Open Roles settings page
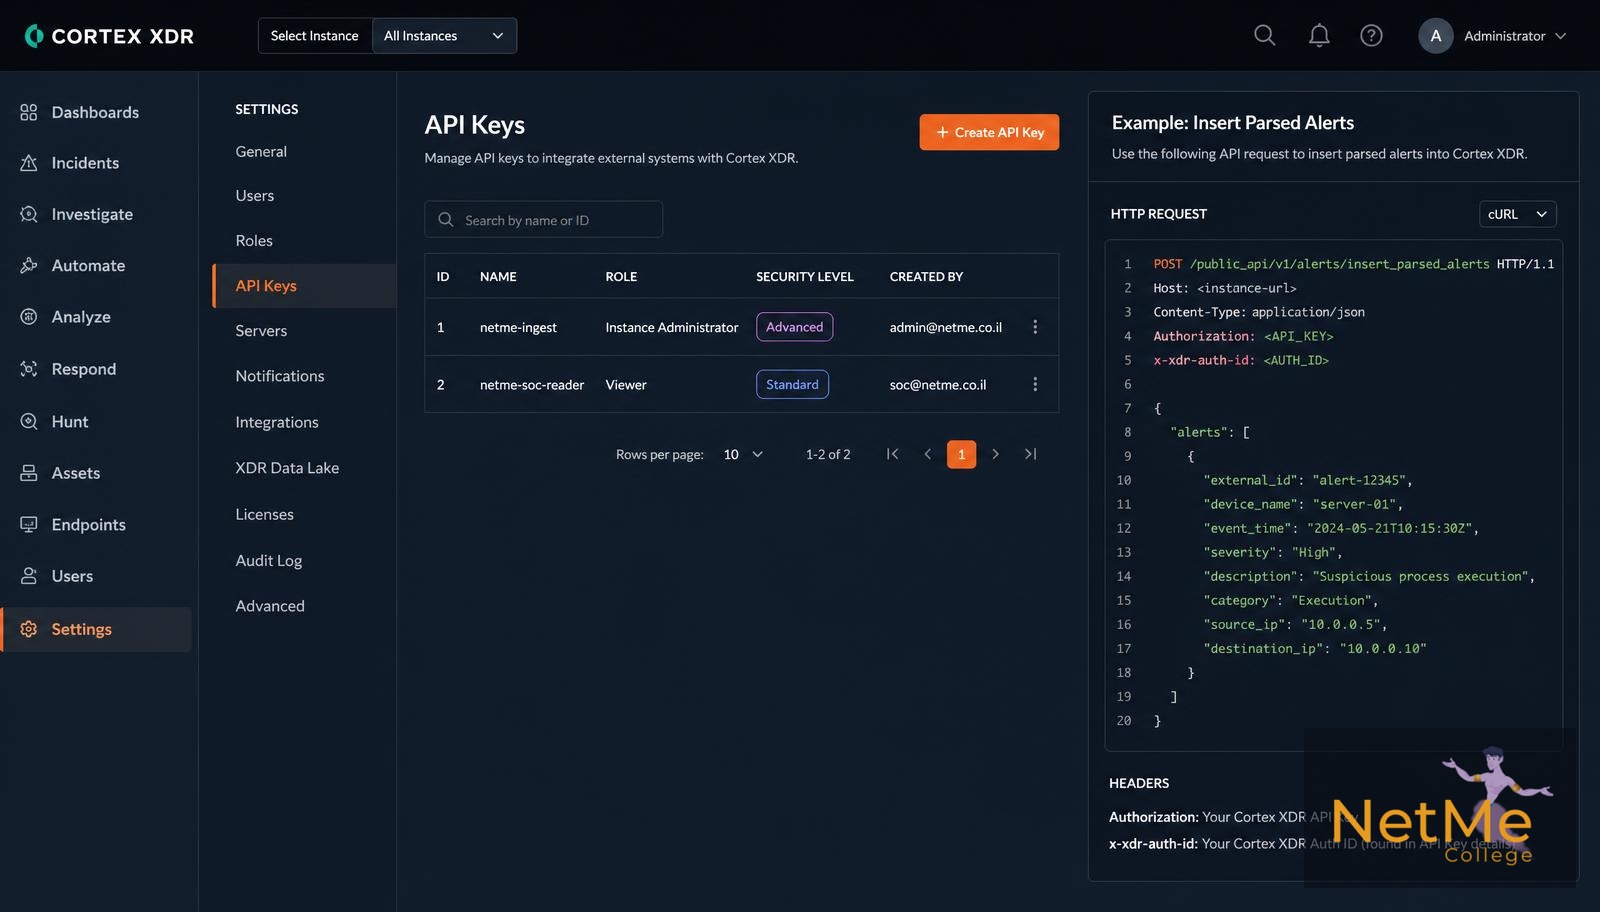The width and height of the screenshot is (1600, 912). [x=254, y=240]
